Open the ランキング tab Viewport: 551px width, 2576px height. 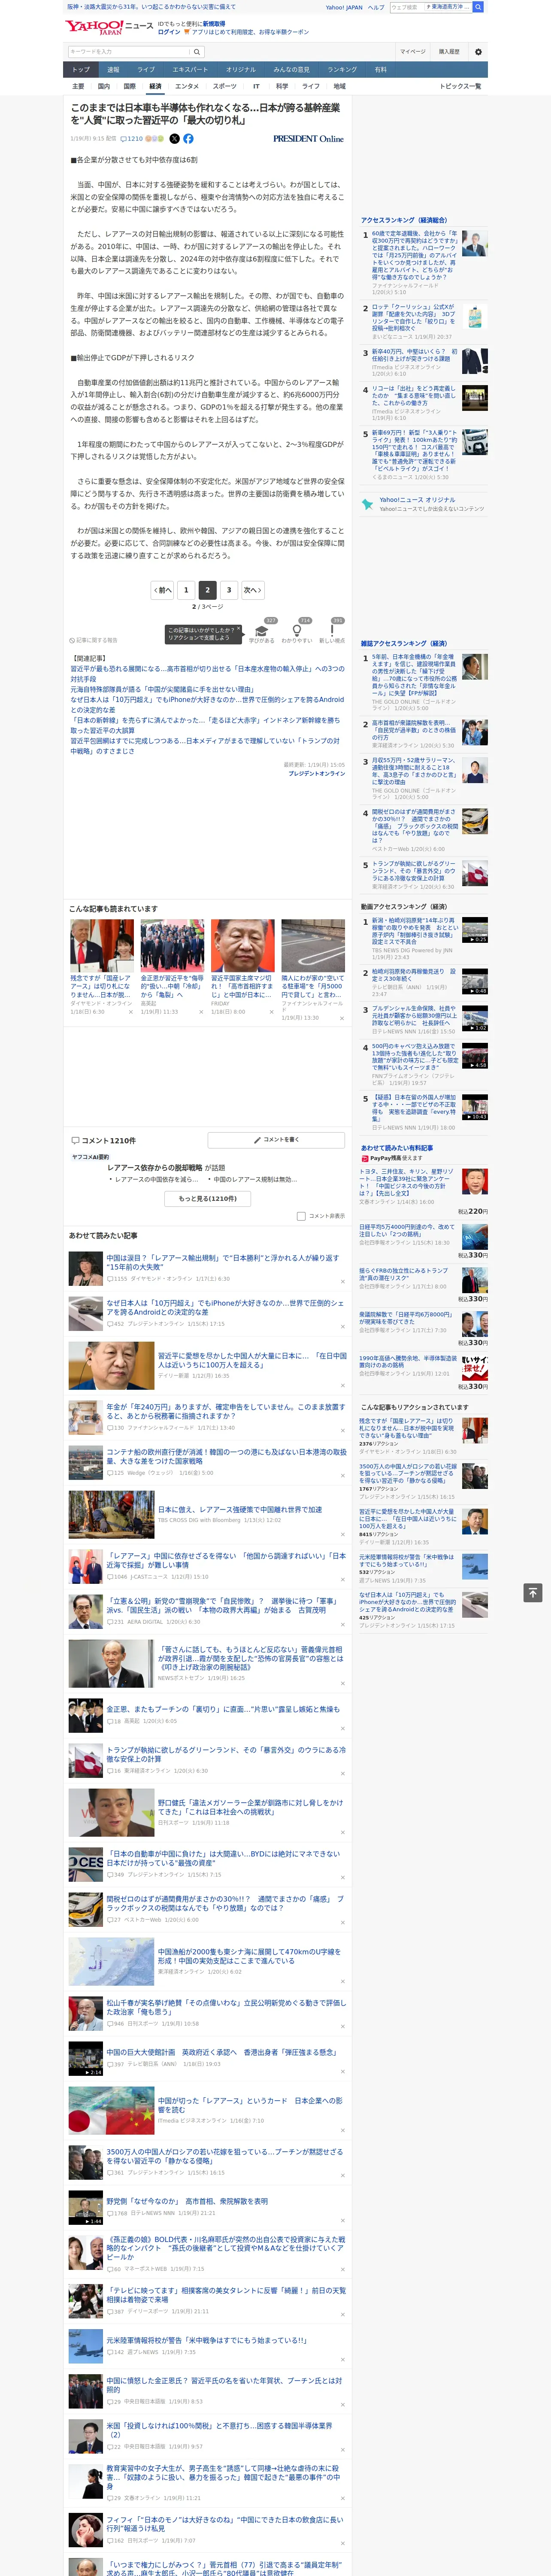coord(342,70)
